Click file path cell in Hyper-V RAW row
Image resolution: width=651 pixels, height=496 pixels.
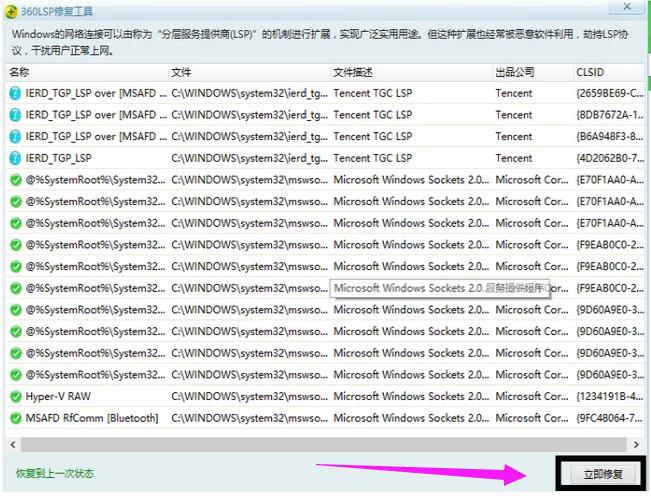(x=250, y=396)
